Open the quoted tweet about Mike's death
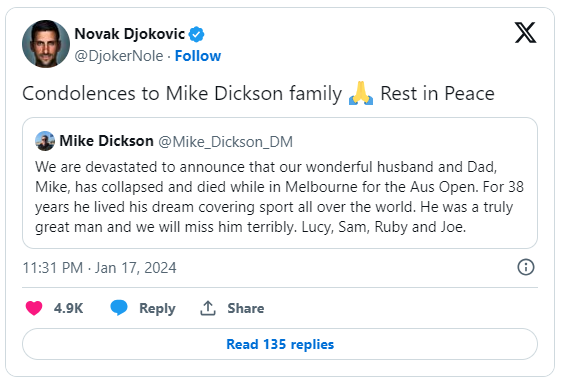Image resolution: width=563 pixels, height=386 pixels. click(280, 183)
